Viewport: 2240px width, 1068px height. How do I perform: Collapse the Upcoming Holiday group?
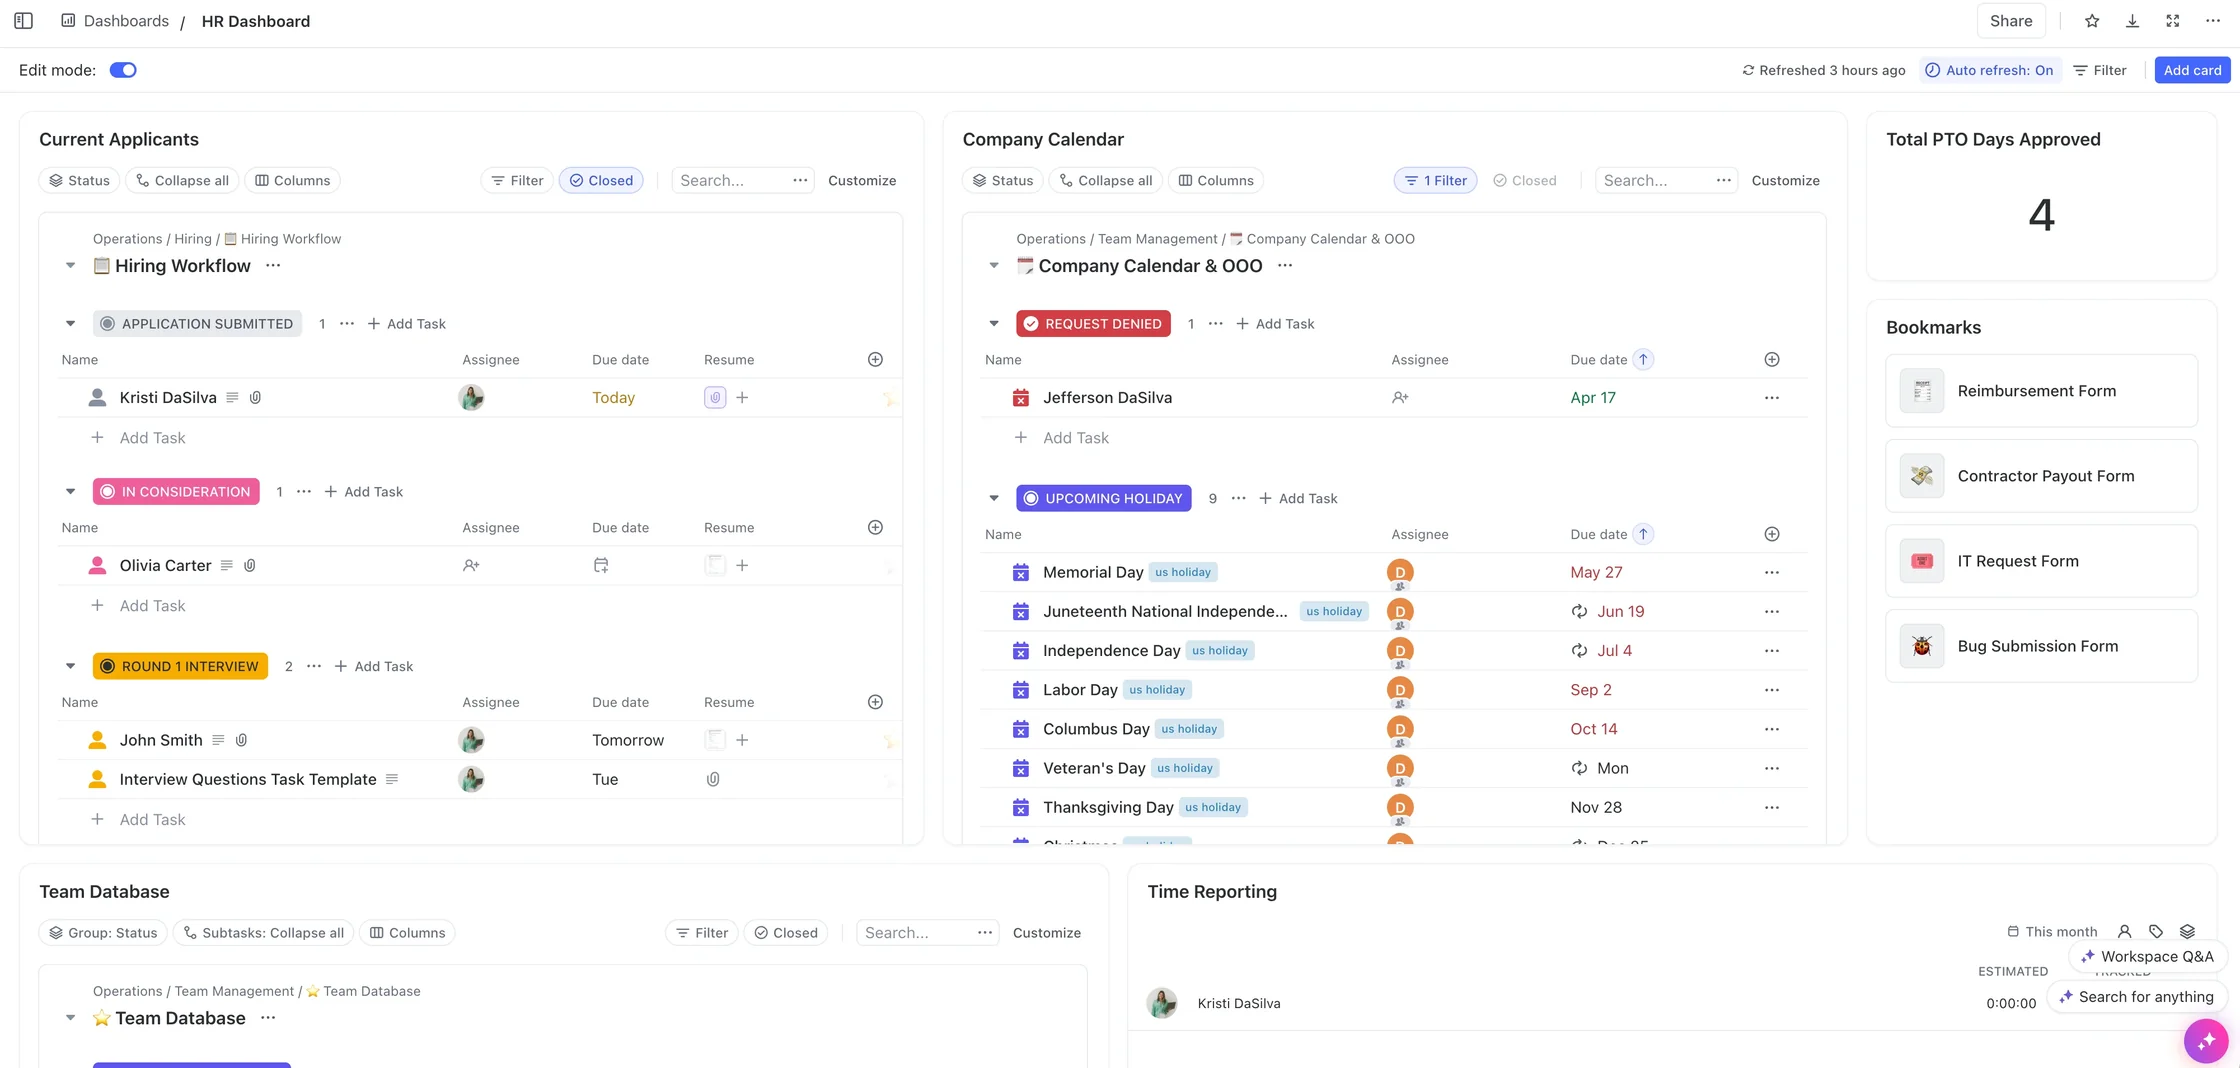(x=994, y=499)
